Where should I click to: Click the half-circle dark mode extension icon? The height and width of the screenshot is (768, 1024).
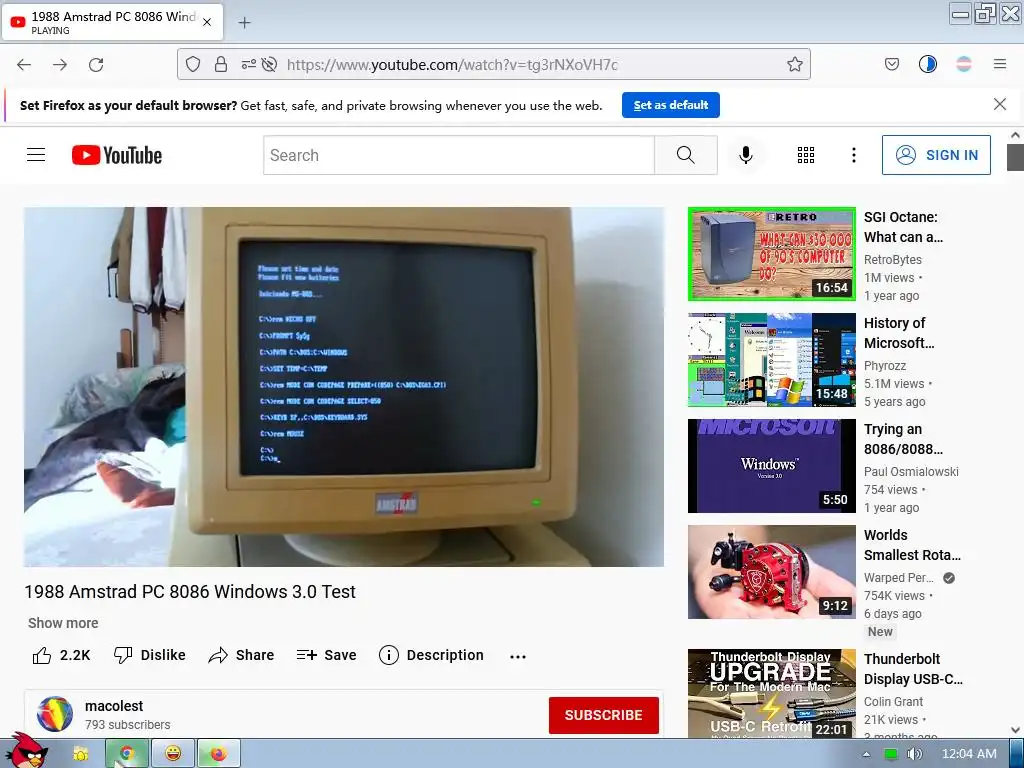pyautogui.click(x=927, y=64)
